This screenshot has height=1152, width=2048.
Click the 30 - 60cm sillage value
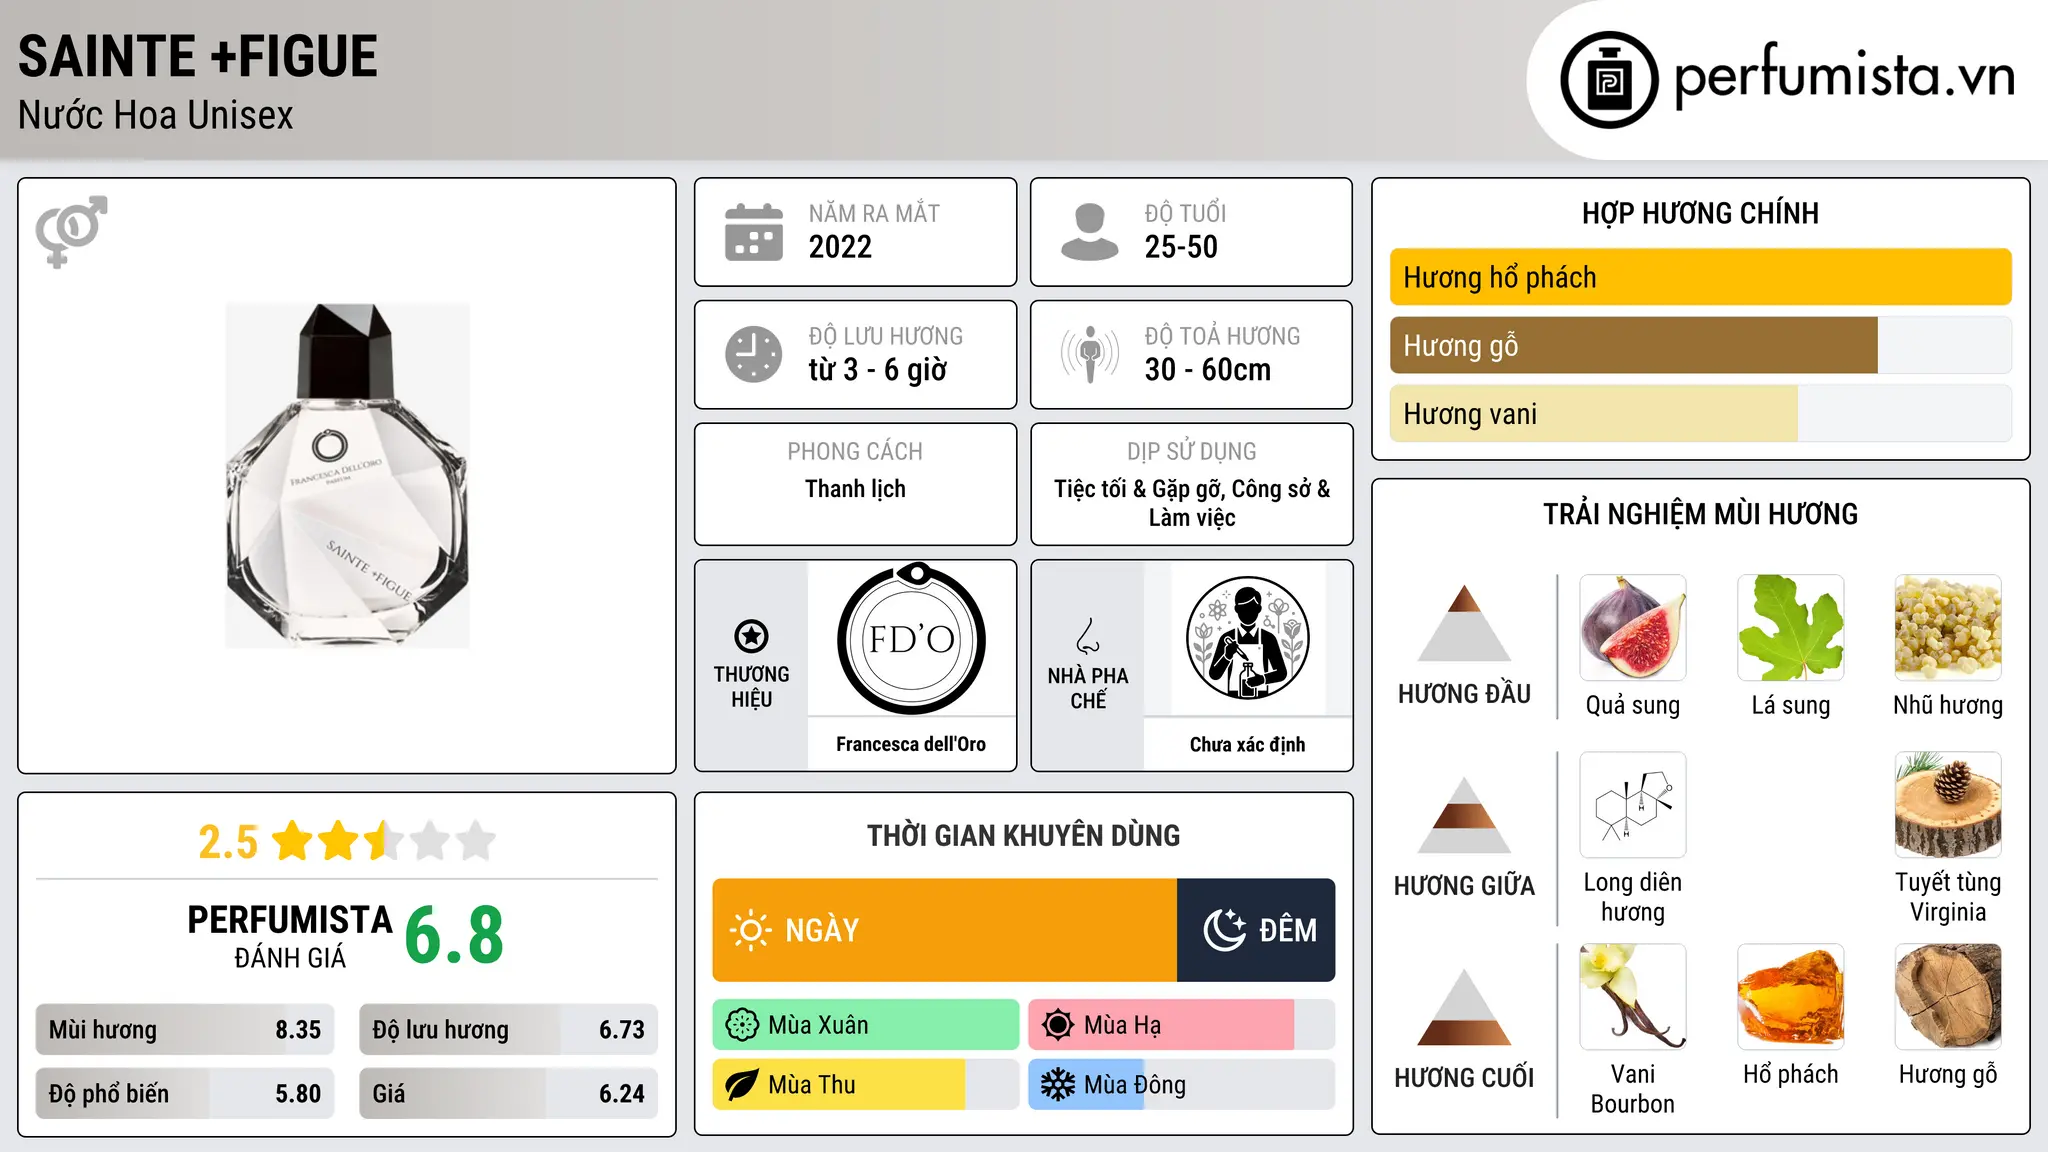(1208, 370)
